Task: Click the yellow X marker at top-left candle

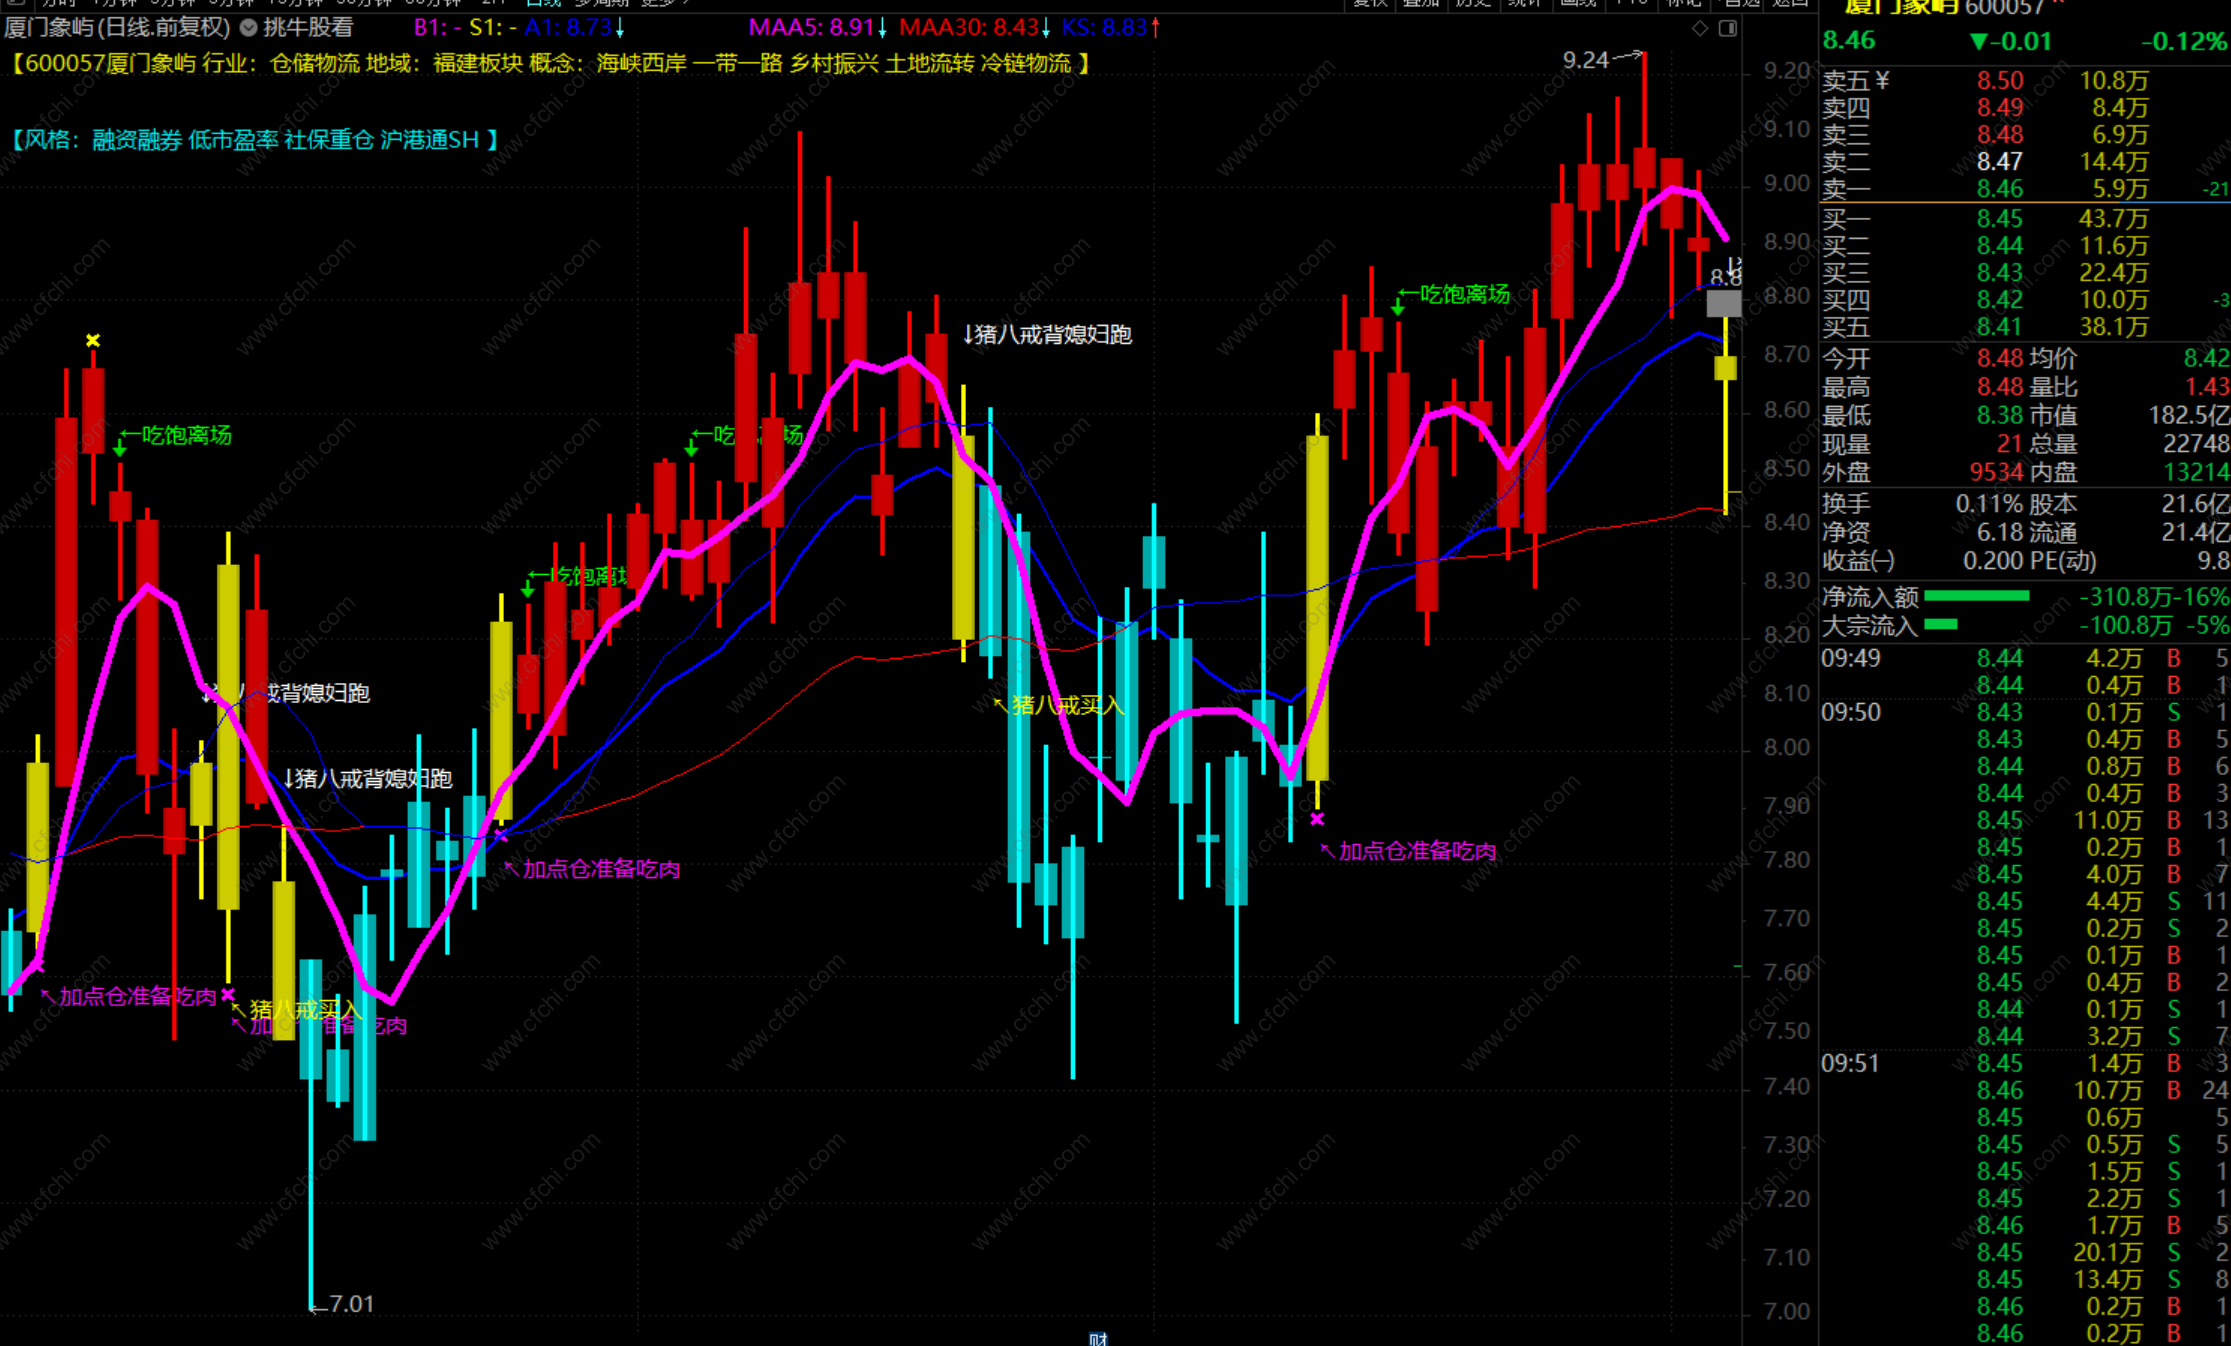Action: (93, 341)
